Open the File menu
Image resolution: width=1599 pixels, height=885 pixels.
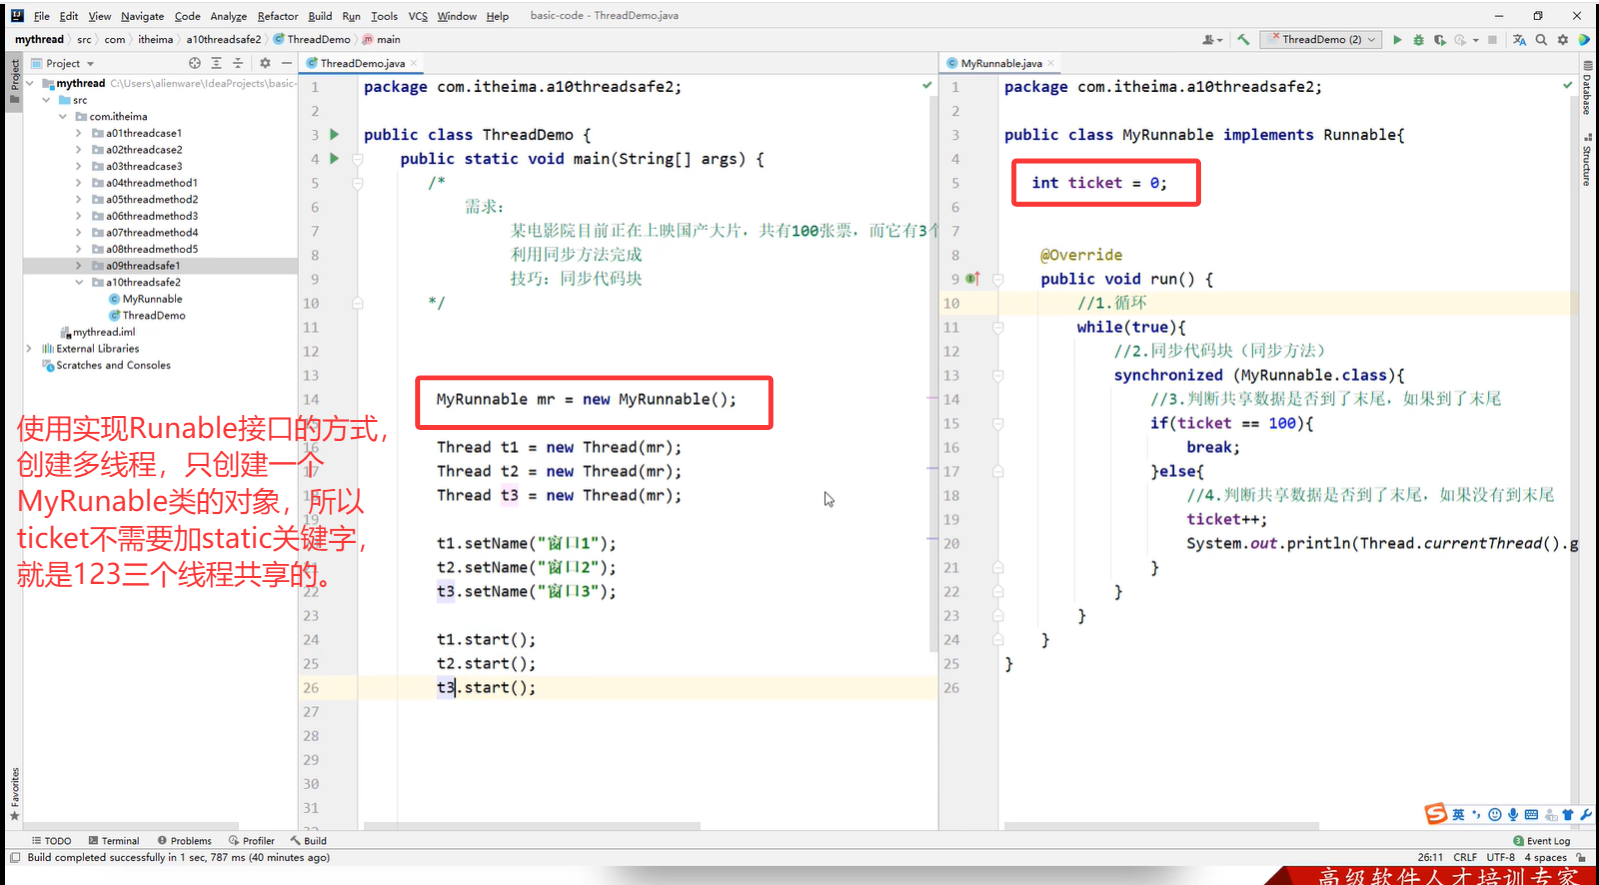42,16
